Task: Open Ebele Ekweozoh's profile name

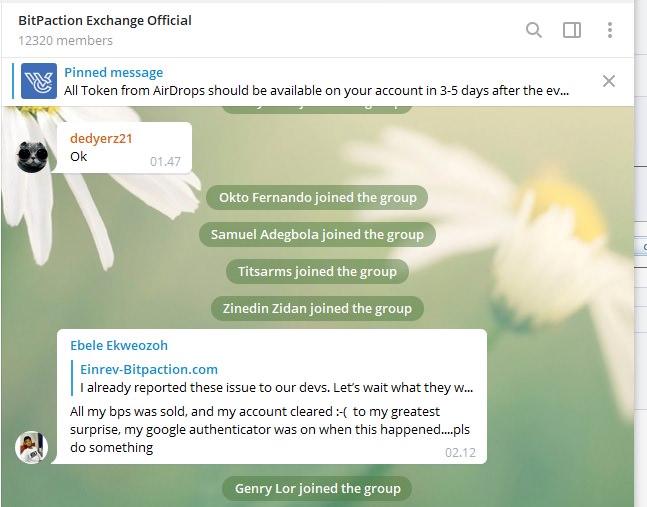Action: tap(119, 345)
